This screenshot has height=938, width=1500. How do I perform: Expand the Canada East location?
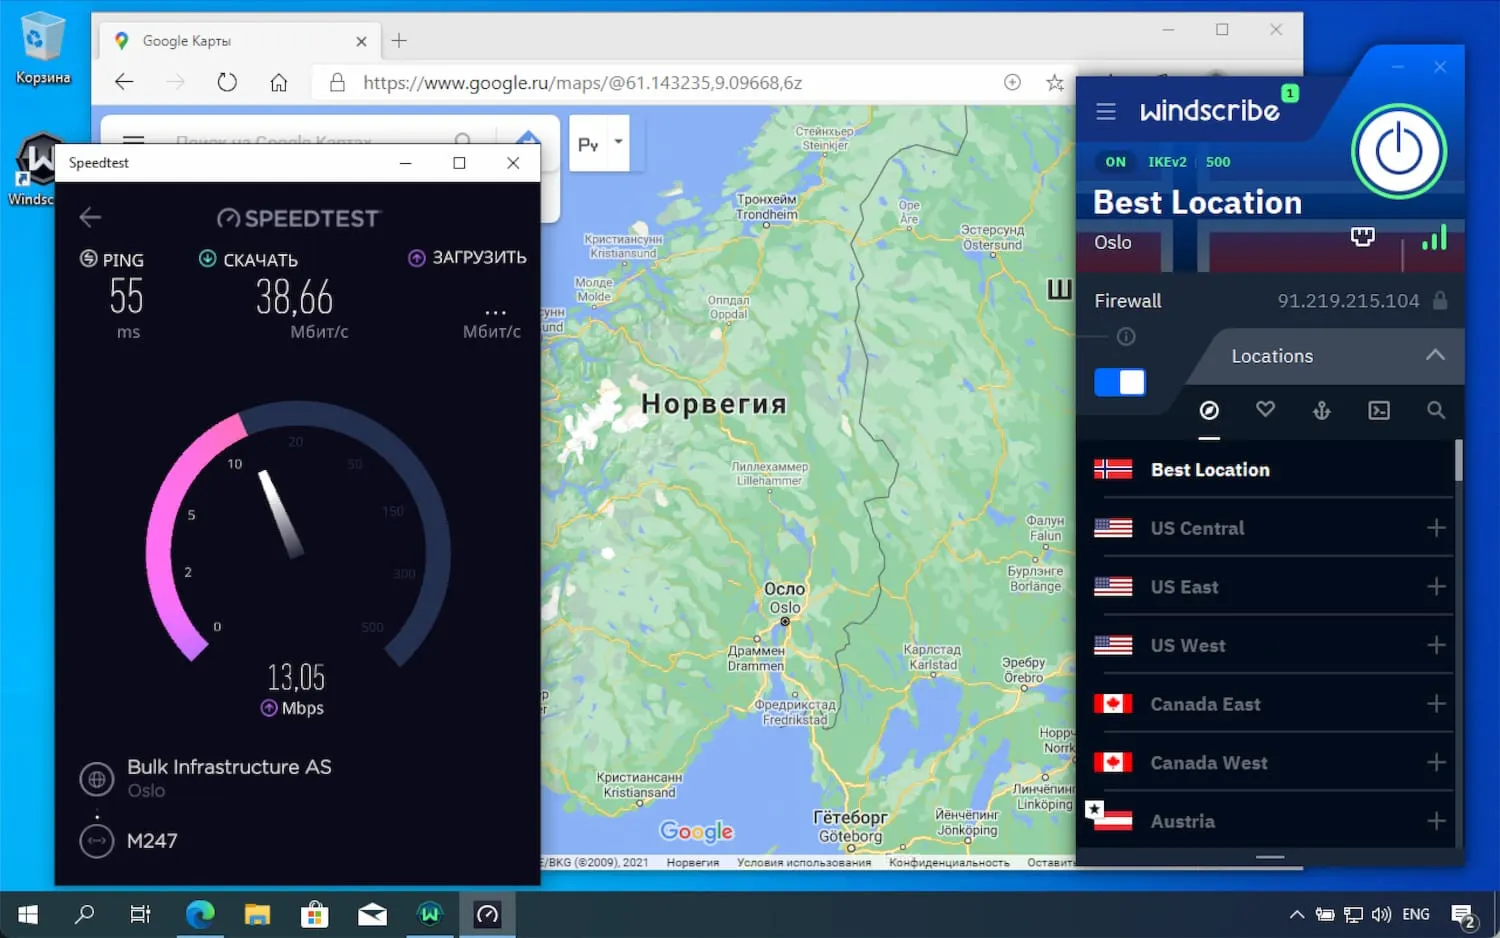point(1436,704)
